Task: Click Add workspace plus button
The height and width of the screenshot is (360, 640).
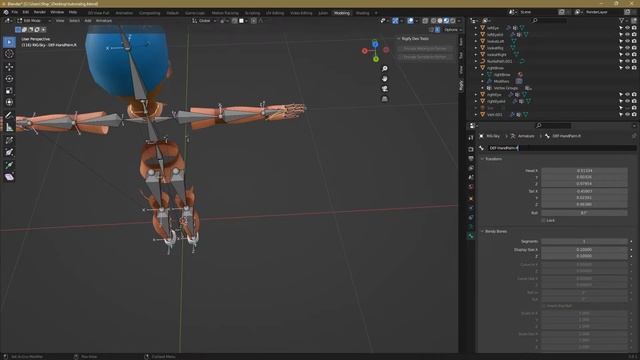Action: pos(376,13)
